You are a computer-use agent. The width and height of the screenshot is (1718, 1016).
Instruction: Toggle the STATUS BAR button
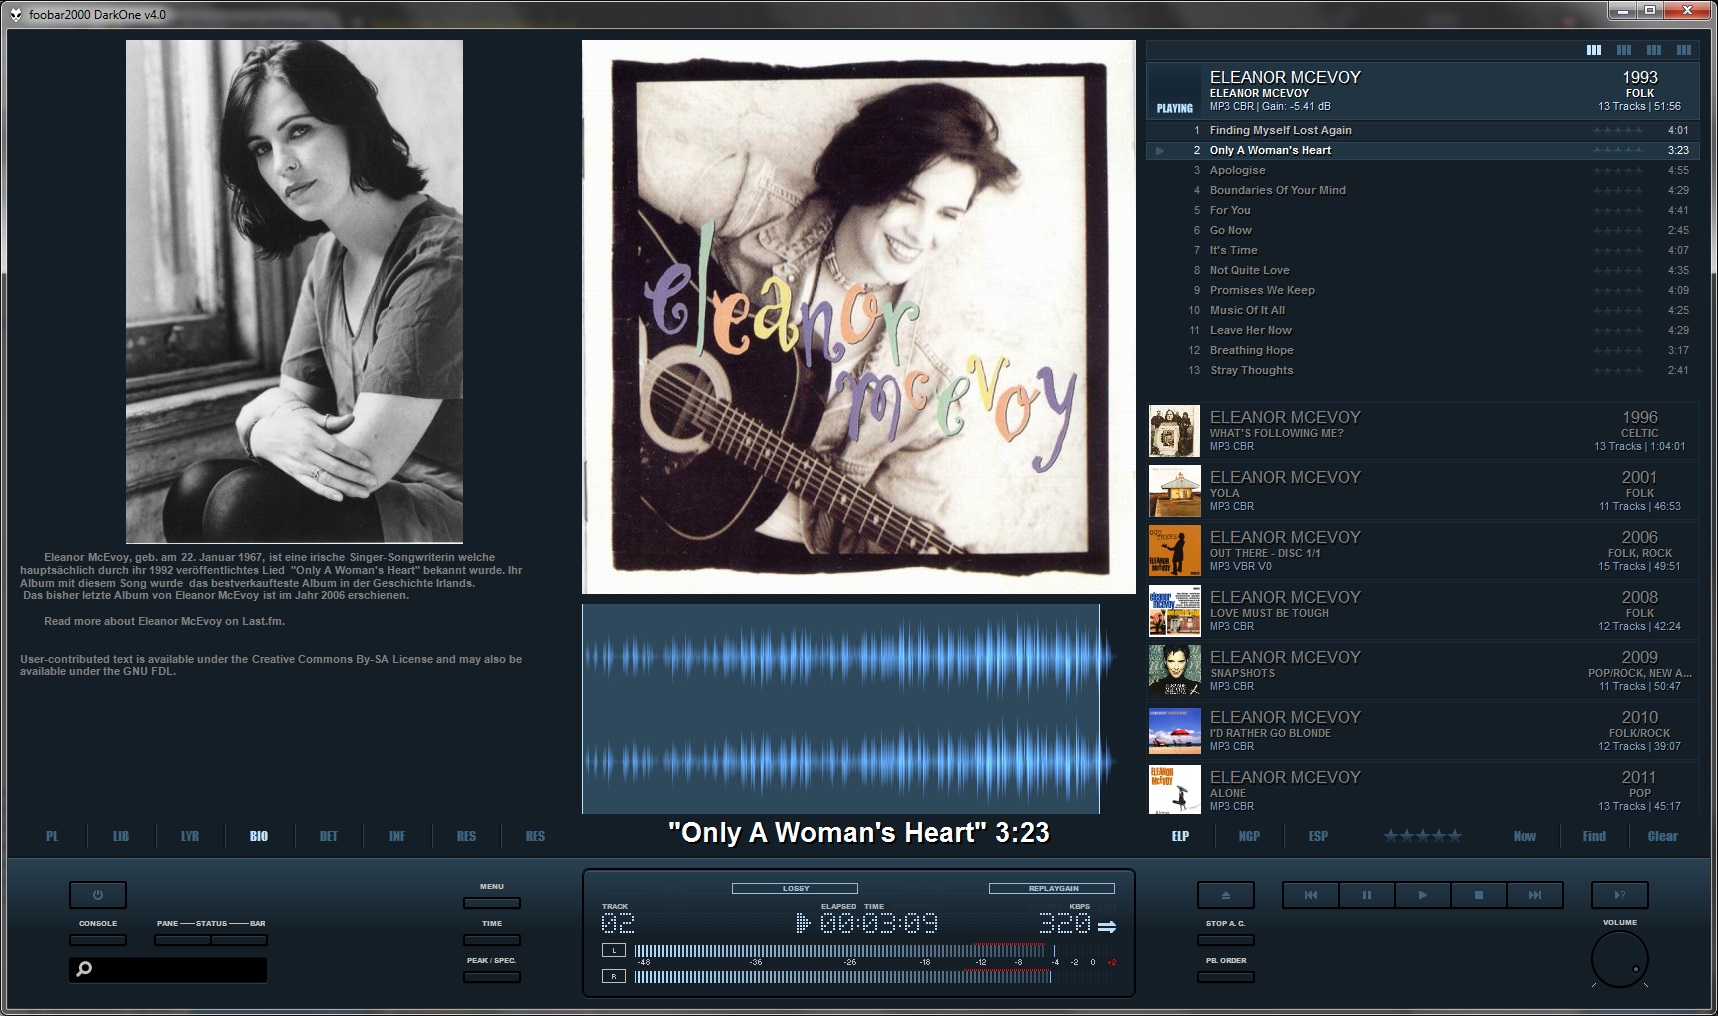239,940
